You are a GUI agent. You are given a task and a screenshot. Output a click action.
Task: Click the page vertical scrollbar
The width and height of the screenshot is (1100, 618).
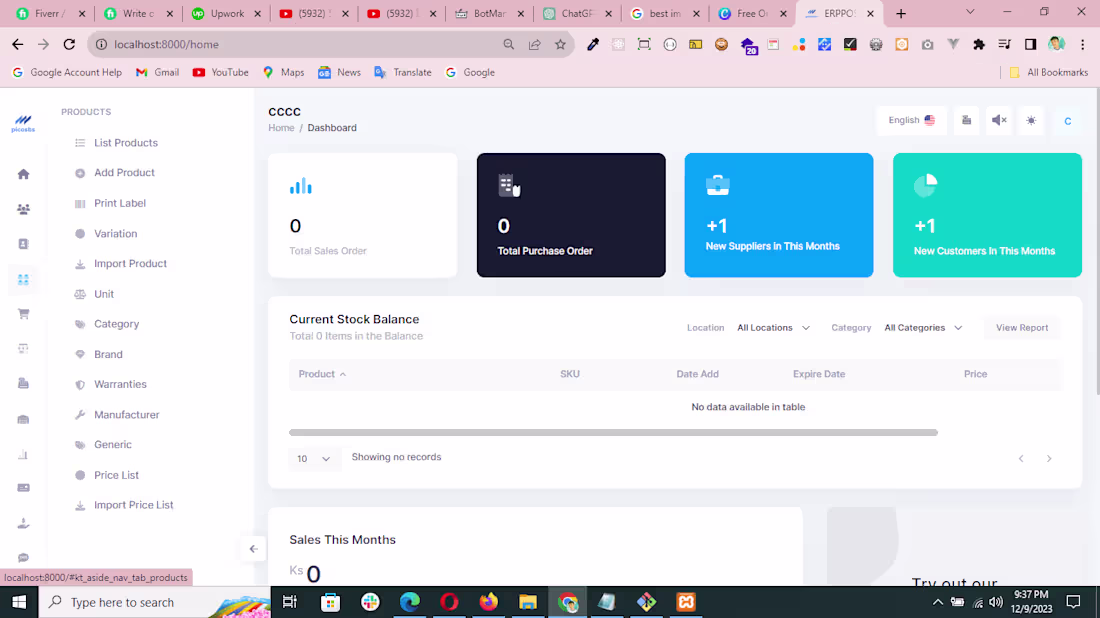coord(1096,239)
